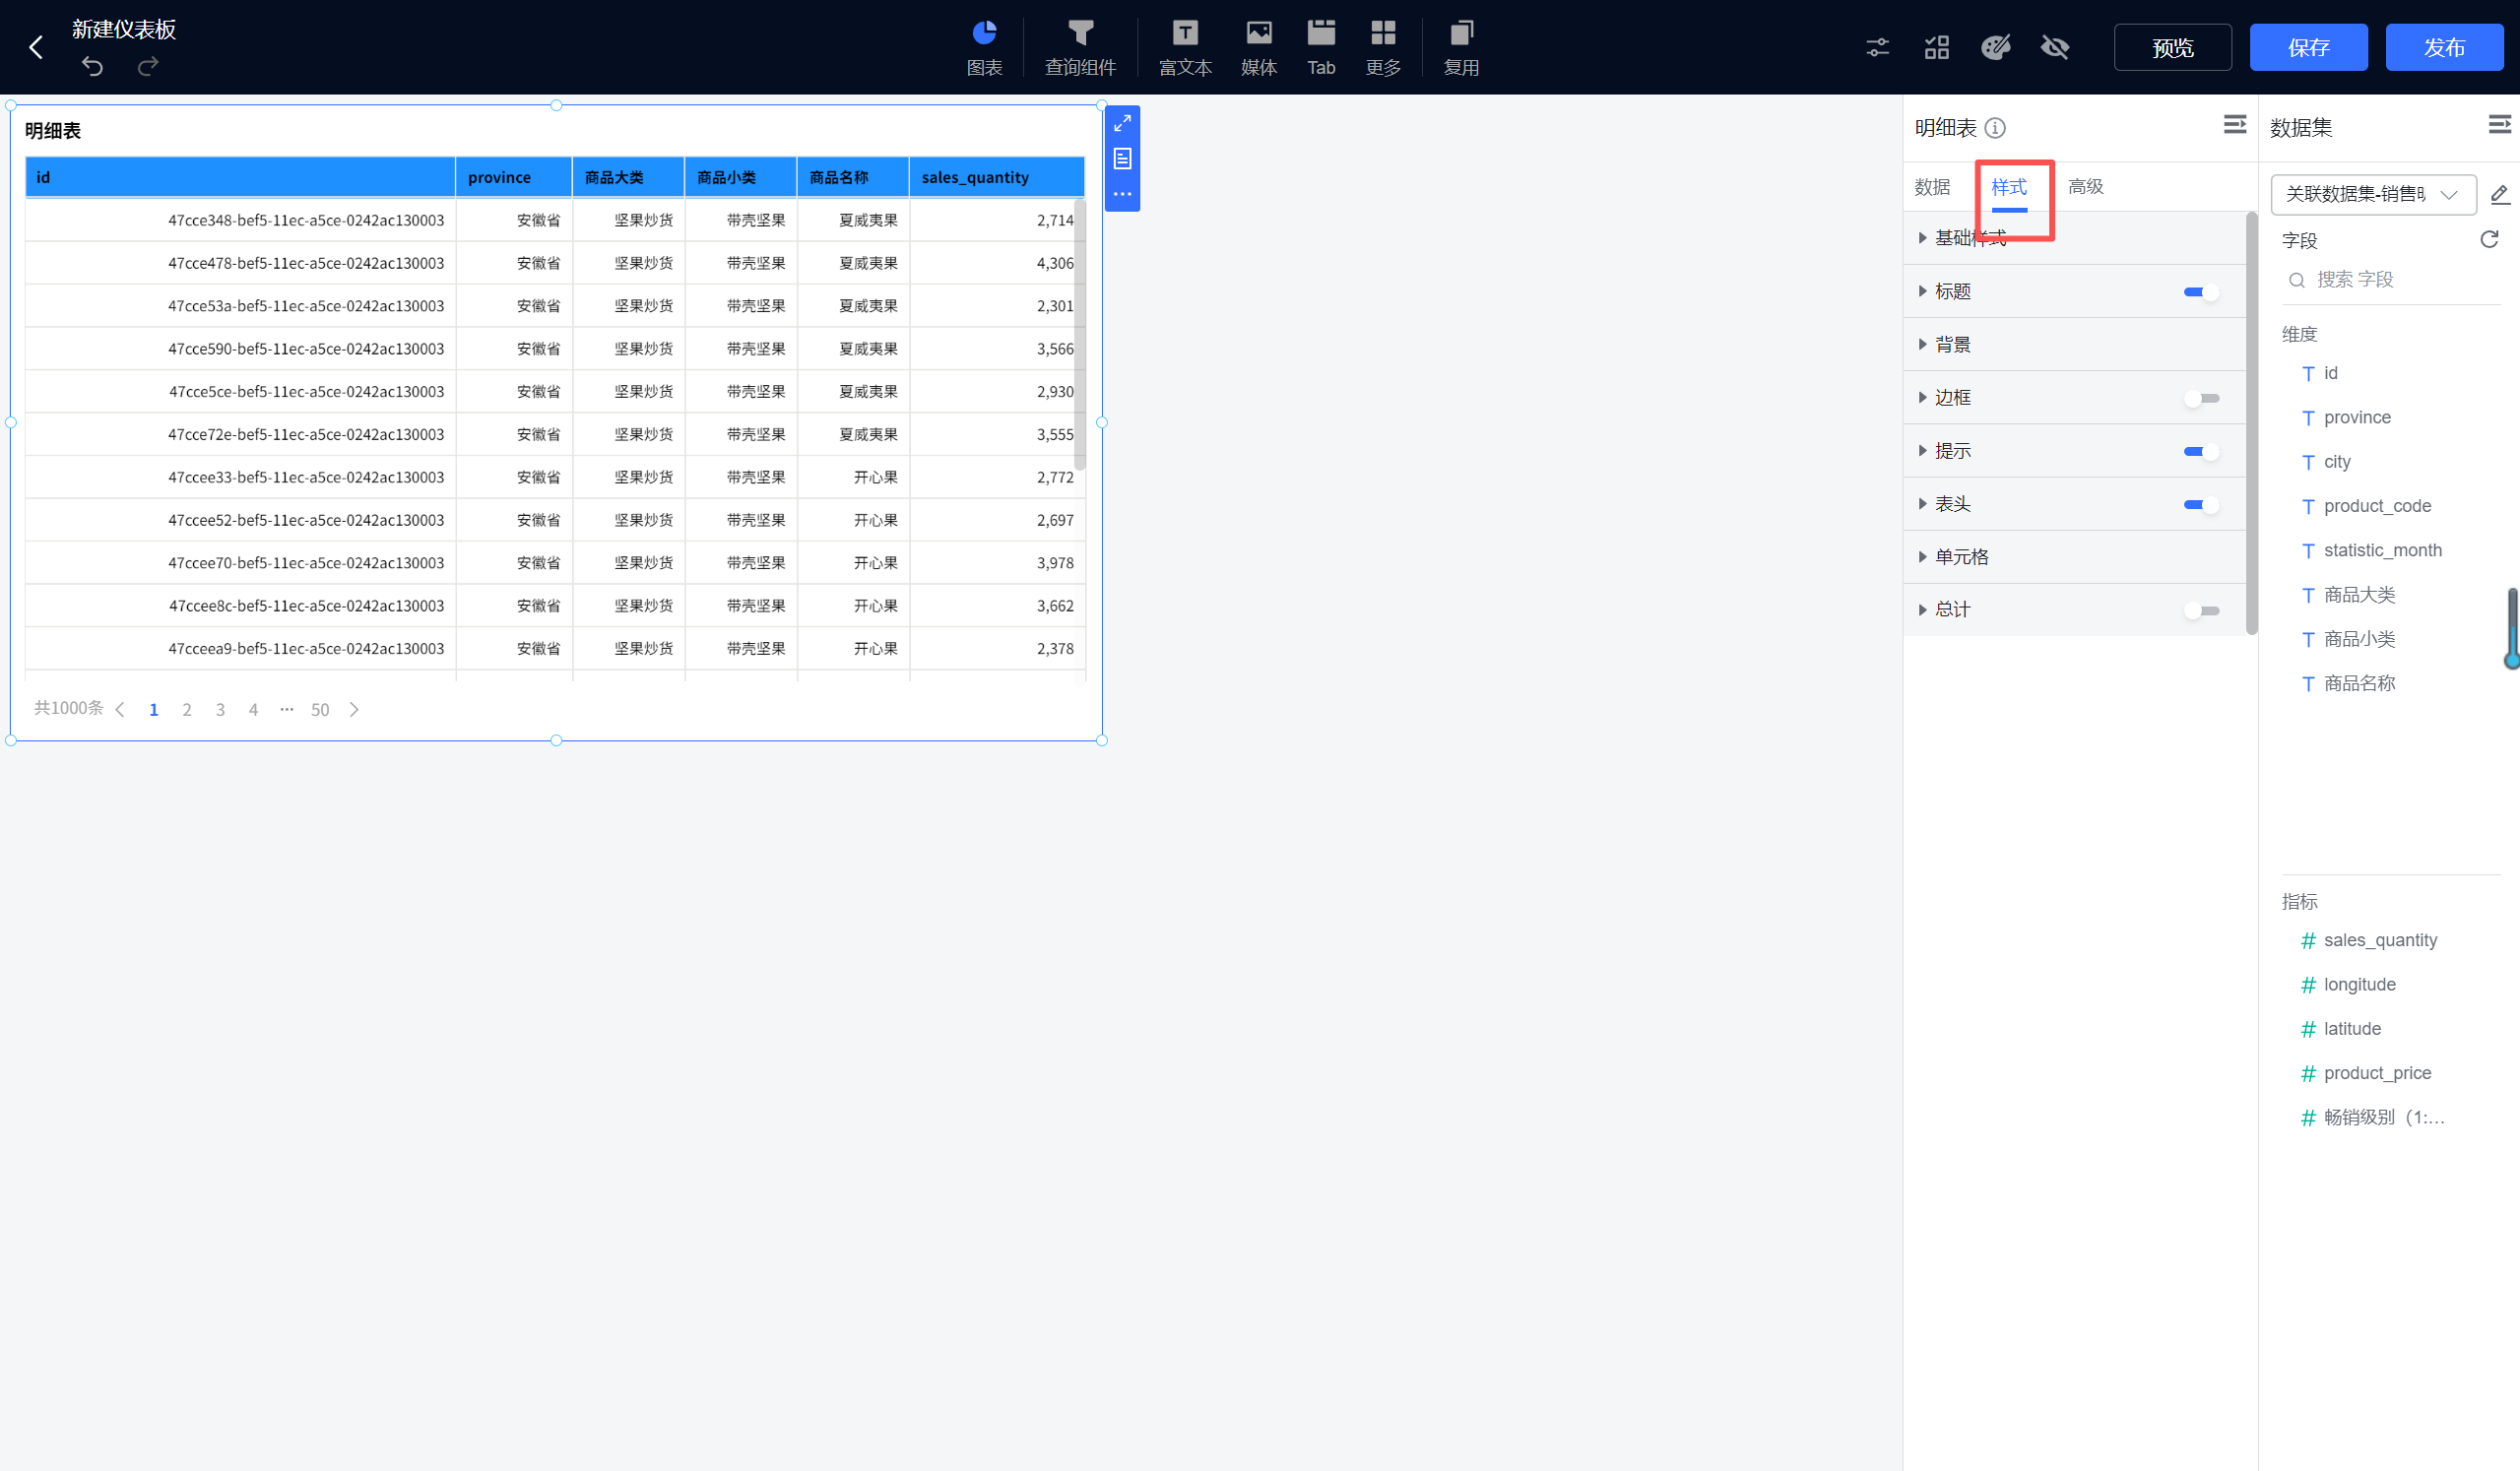Open the 关联数据集 dataset dropdown

tap(2372, 194)
